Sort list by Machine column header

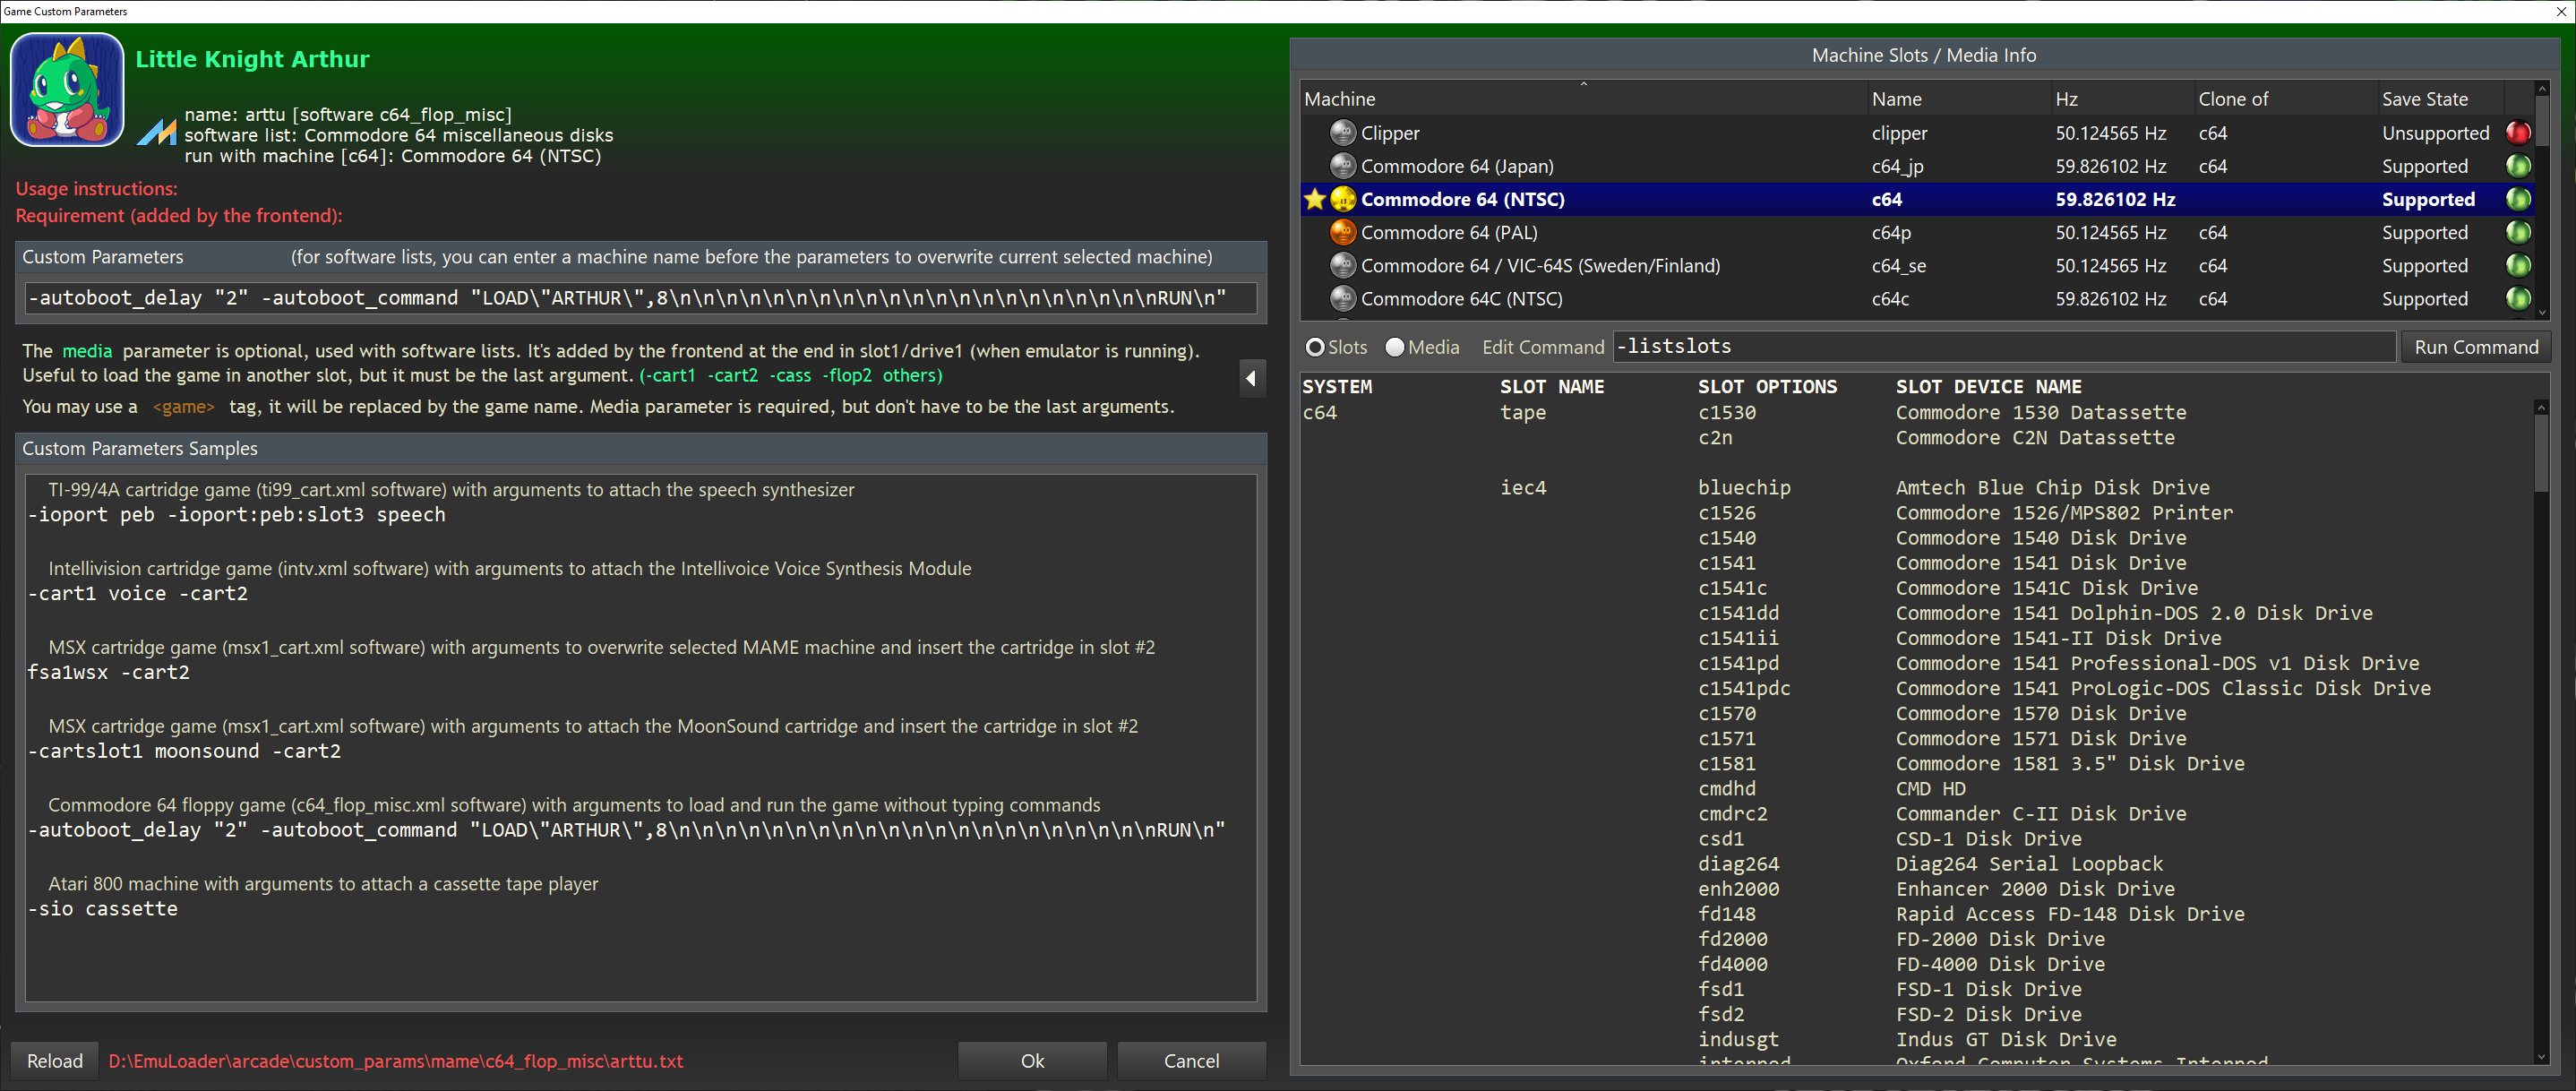1340,99
